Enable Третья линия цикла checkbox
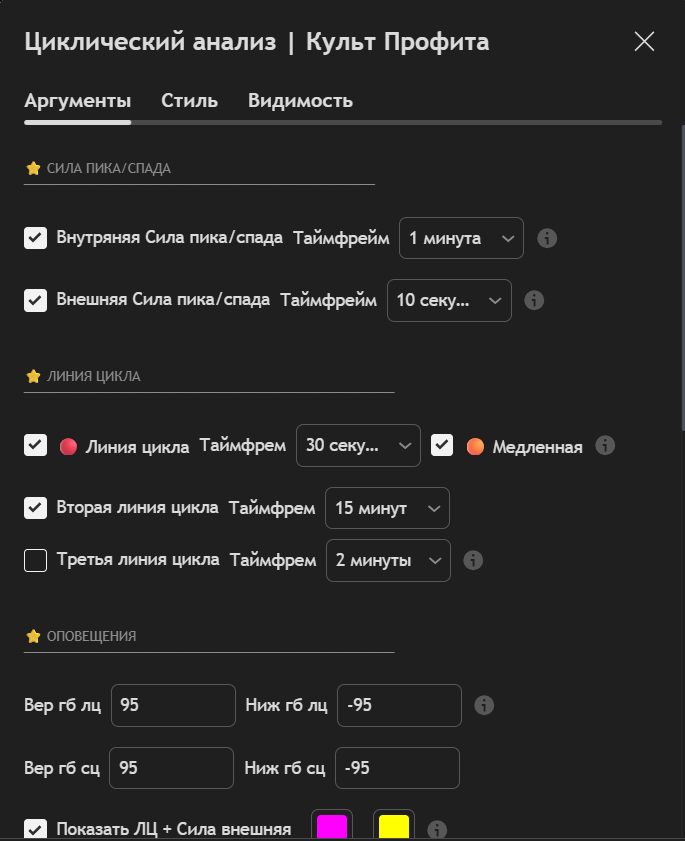The image size is (685, 841). coord(36,560)
